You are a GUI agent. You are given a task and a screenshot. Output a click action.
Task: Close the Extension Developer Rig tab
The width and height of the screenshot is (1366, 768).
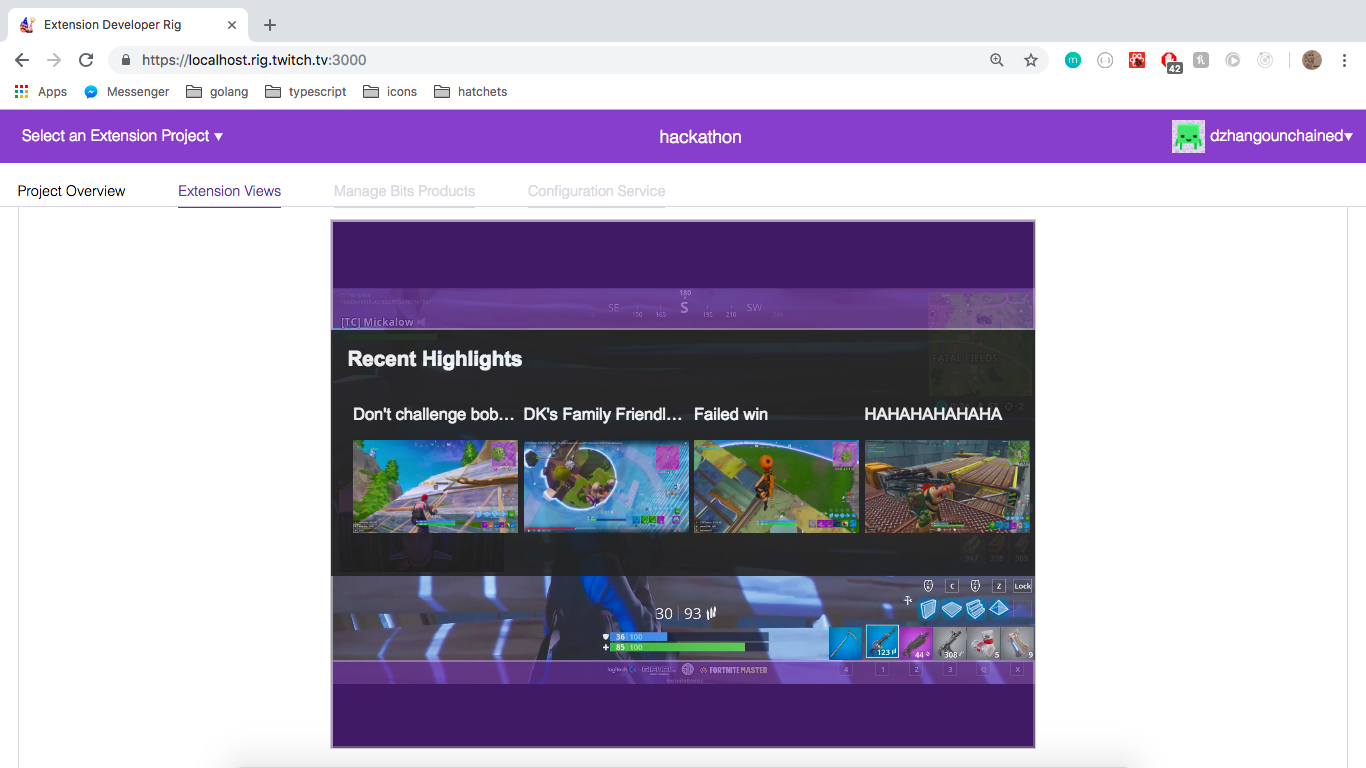point(232,25)
